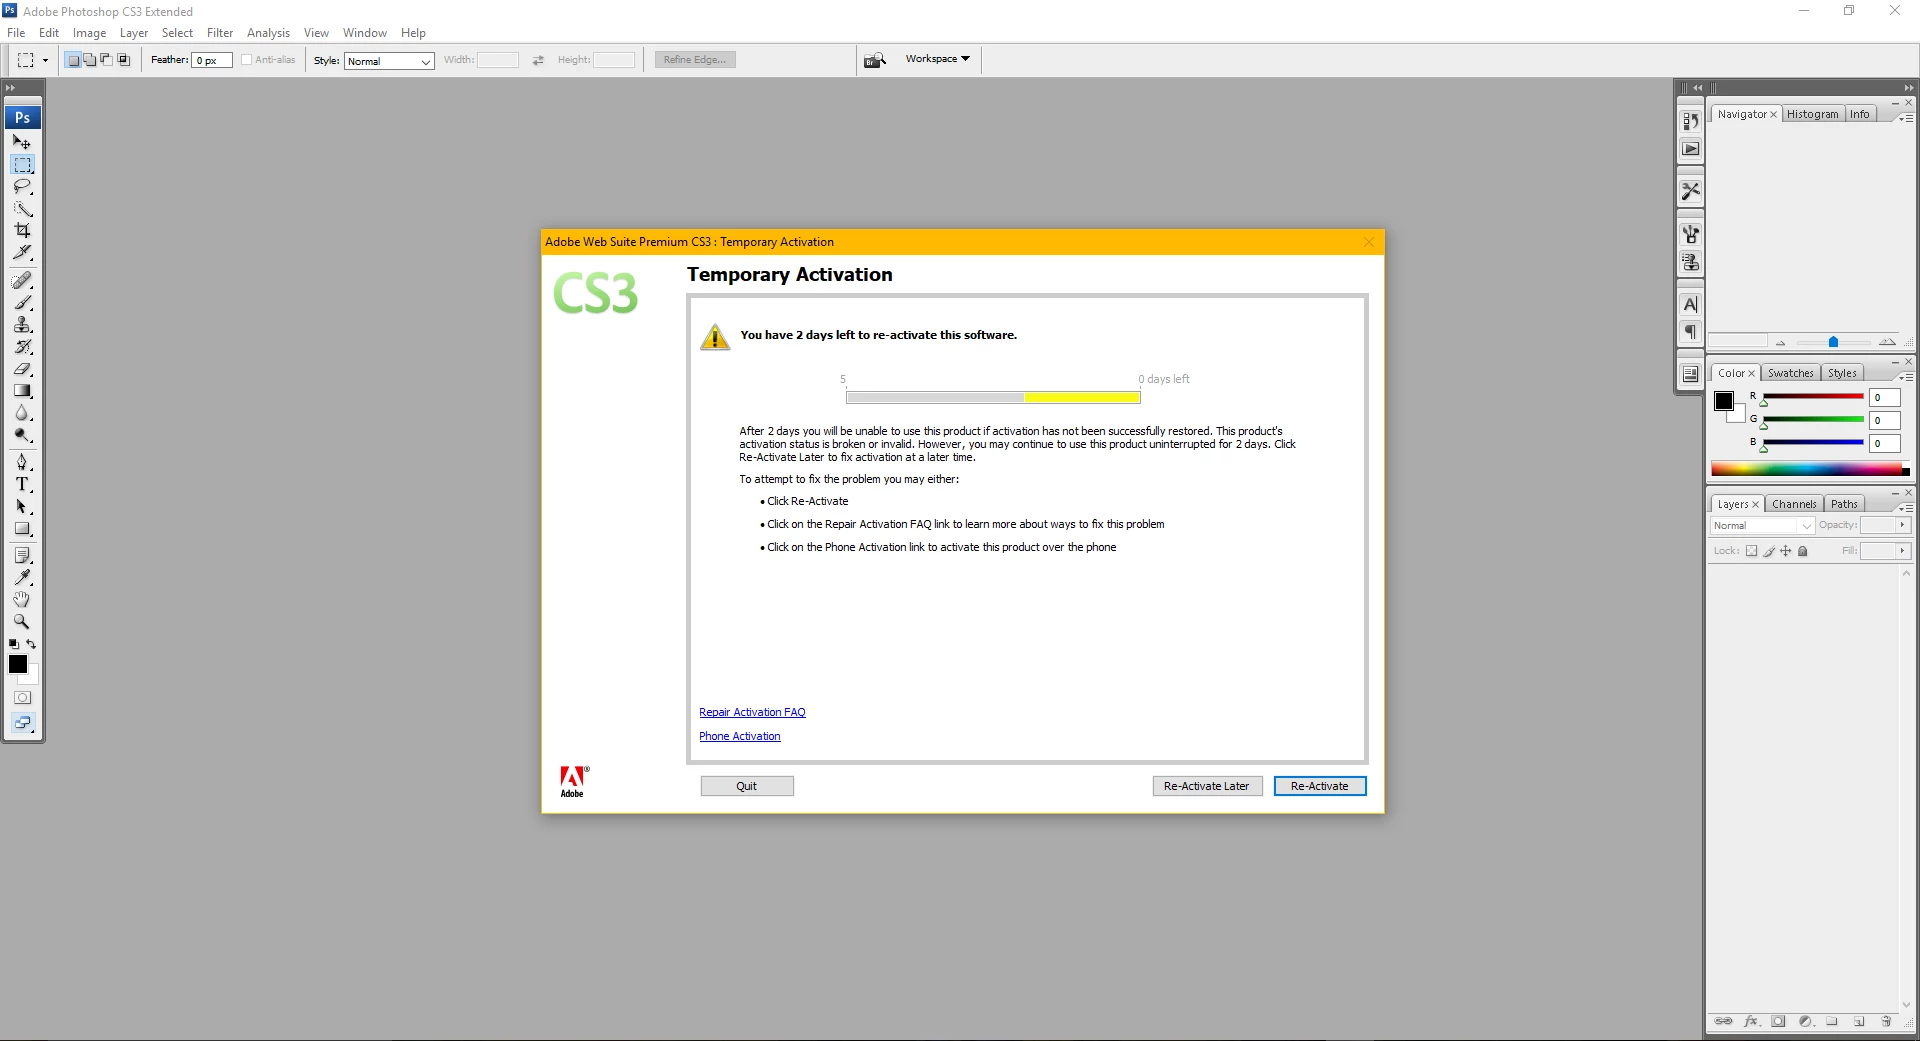Screen dimensions: 1920x1041
Task: Open the Color panel options menu
Action: 1907,377
